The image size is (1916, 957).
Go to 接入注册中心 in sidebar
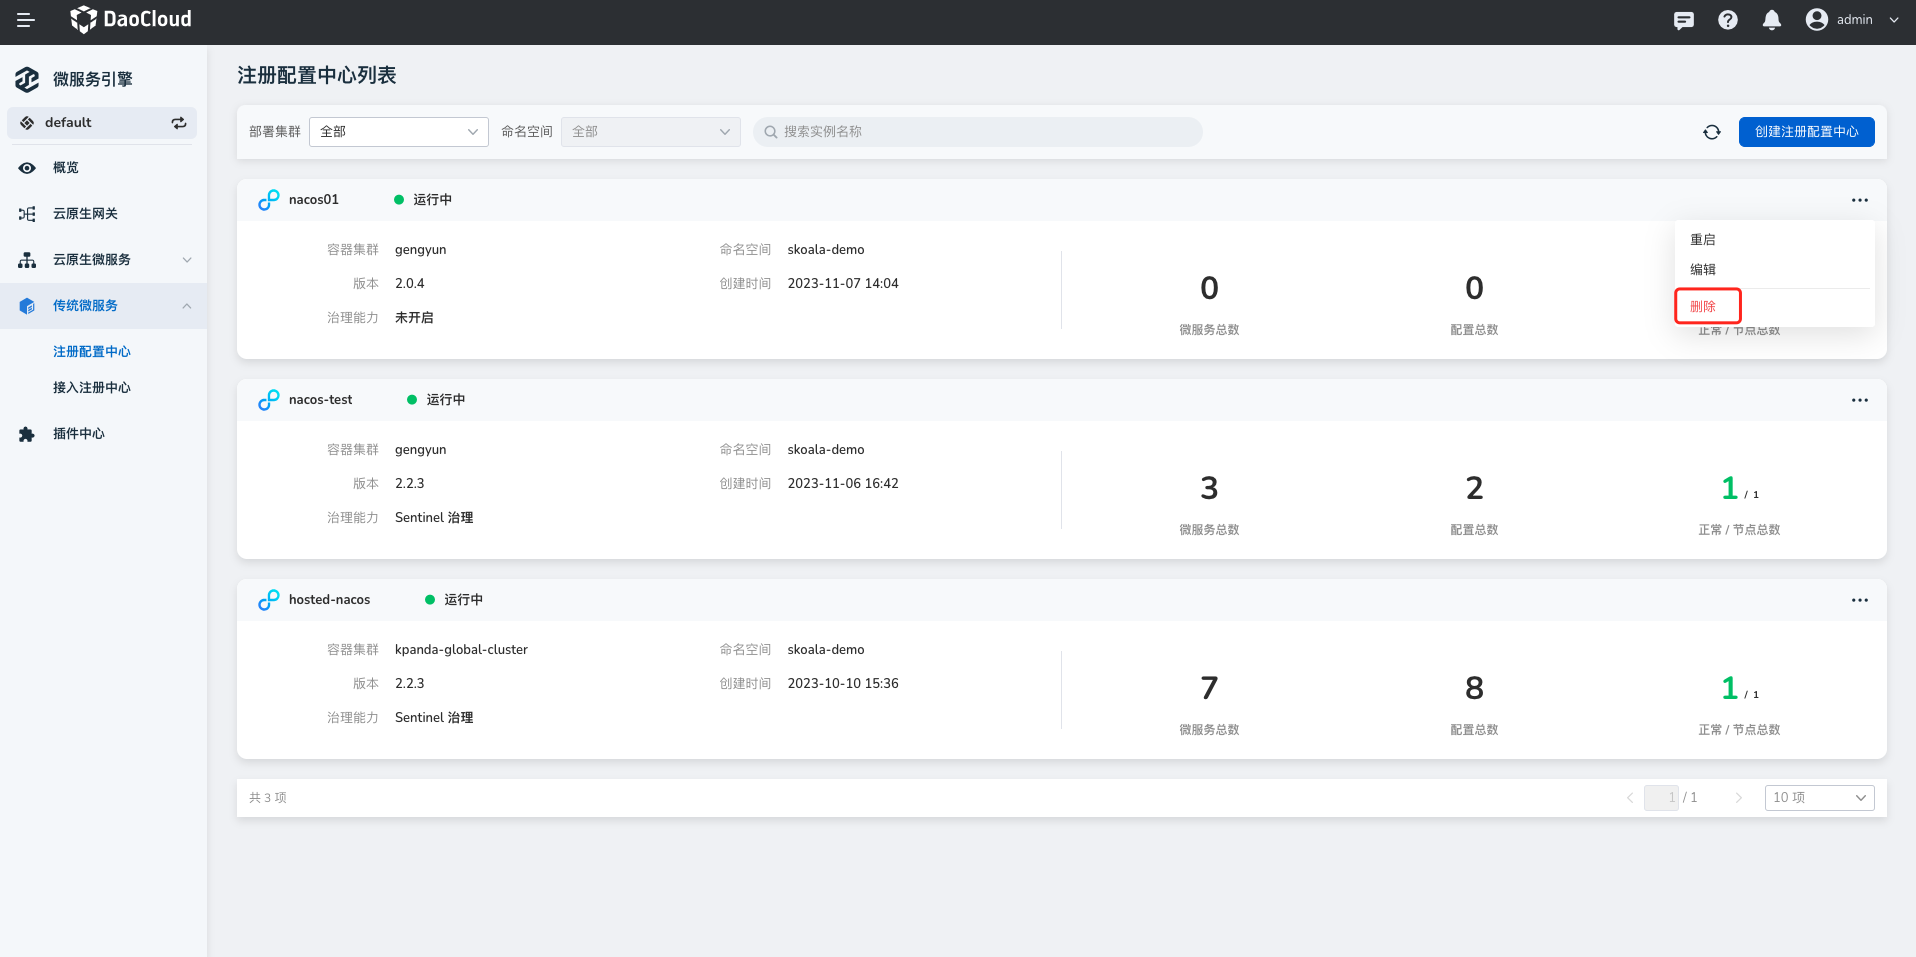point(92,388)
